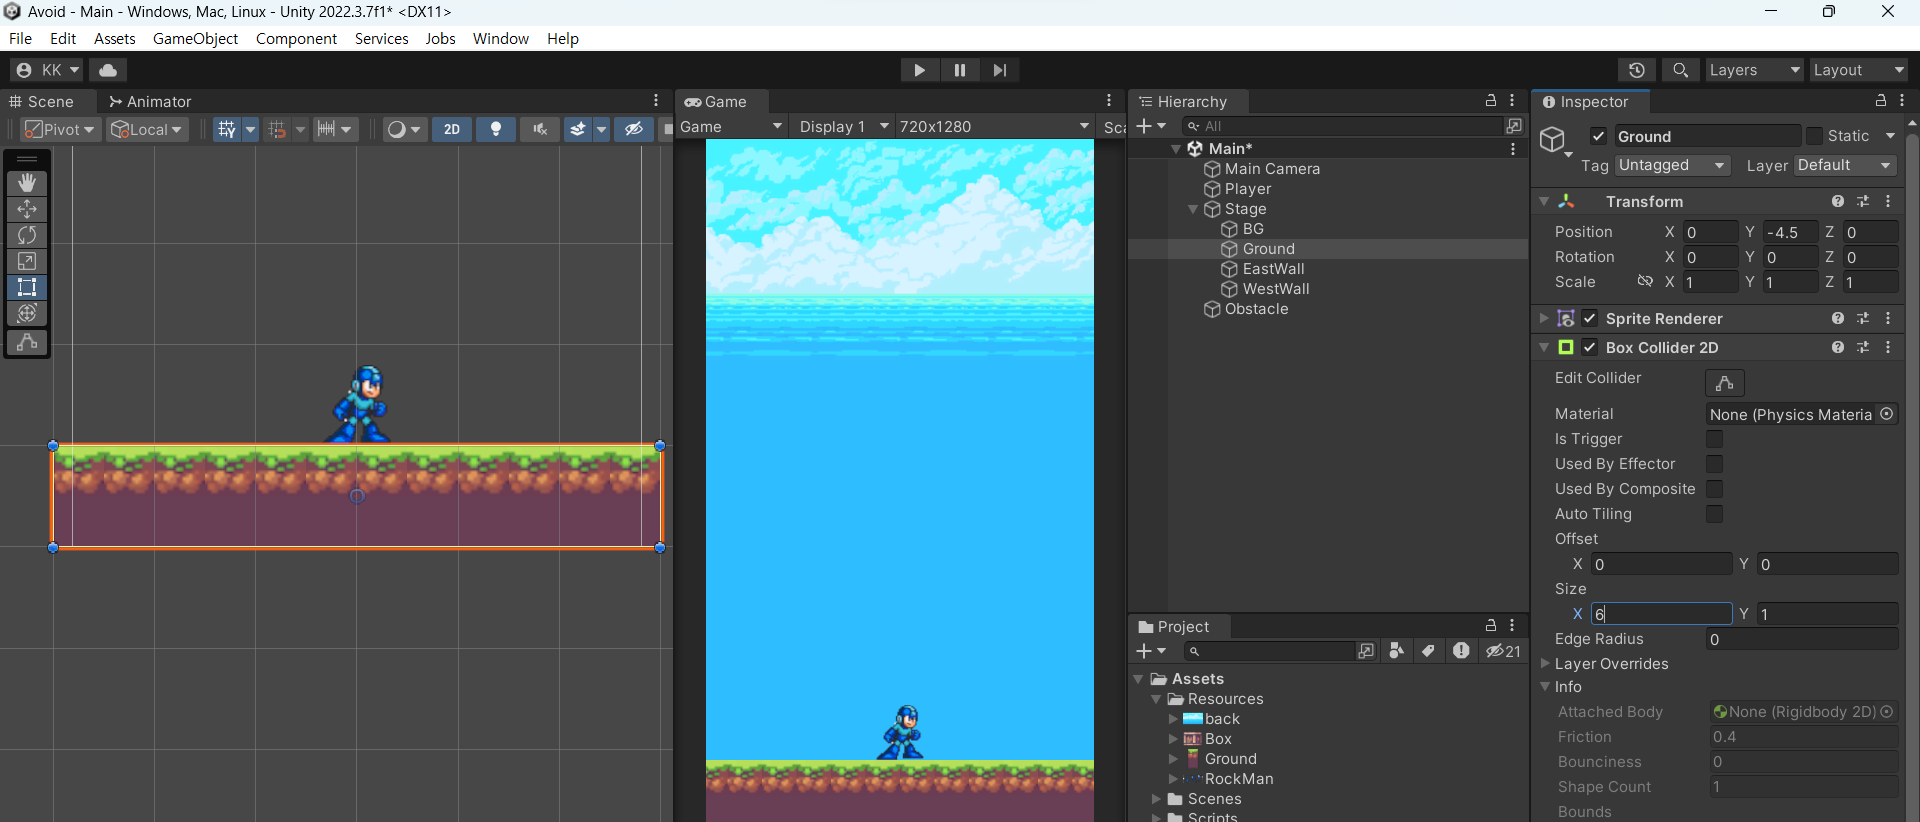1920x822 pixels.
Task: Open the Tag Untagged dropdown
Action: coord(1672,165)
